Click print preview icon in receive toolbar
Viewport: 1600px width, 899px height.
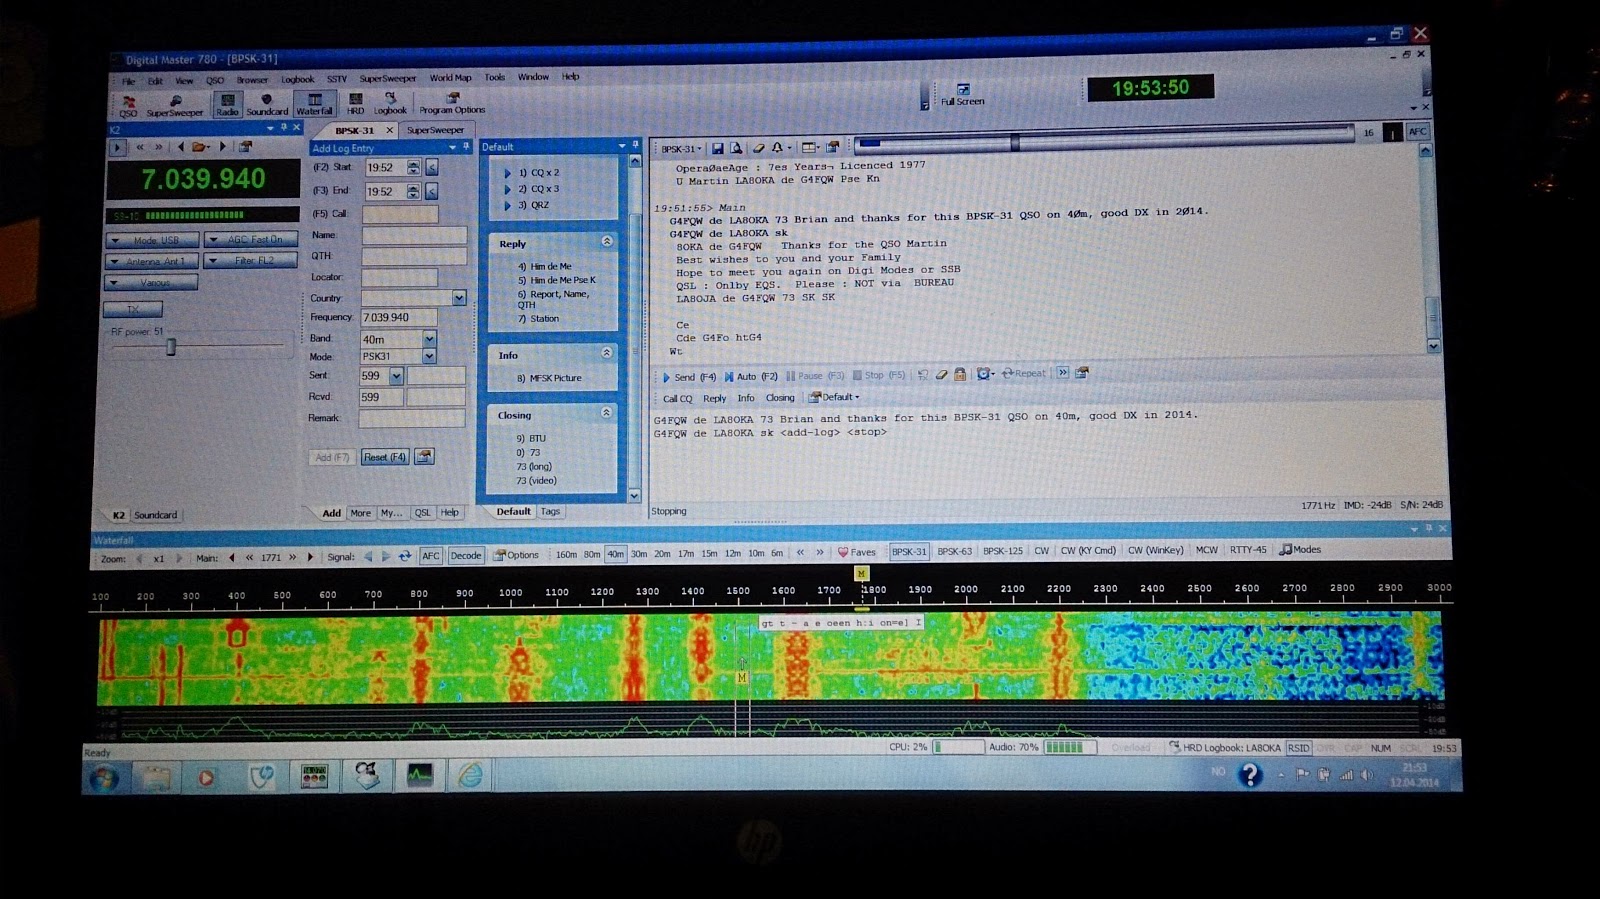736,148
